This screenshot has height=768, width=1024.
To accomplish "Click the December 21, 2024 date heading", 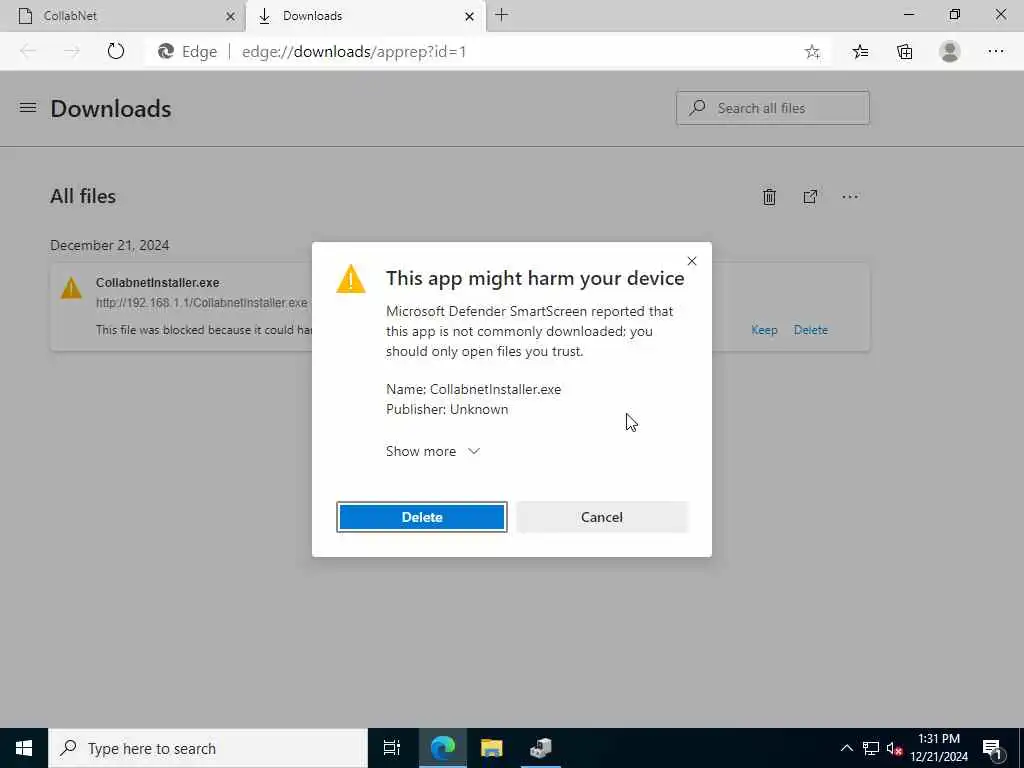I will click(x=110, y=246).
